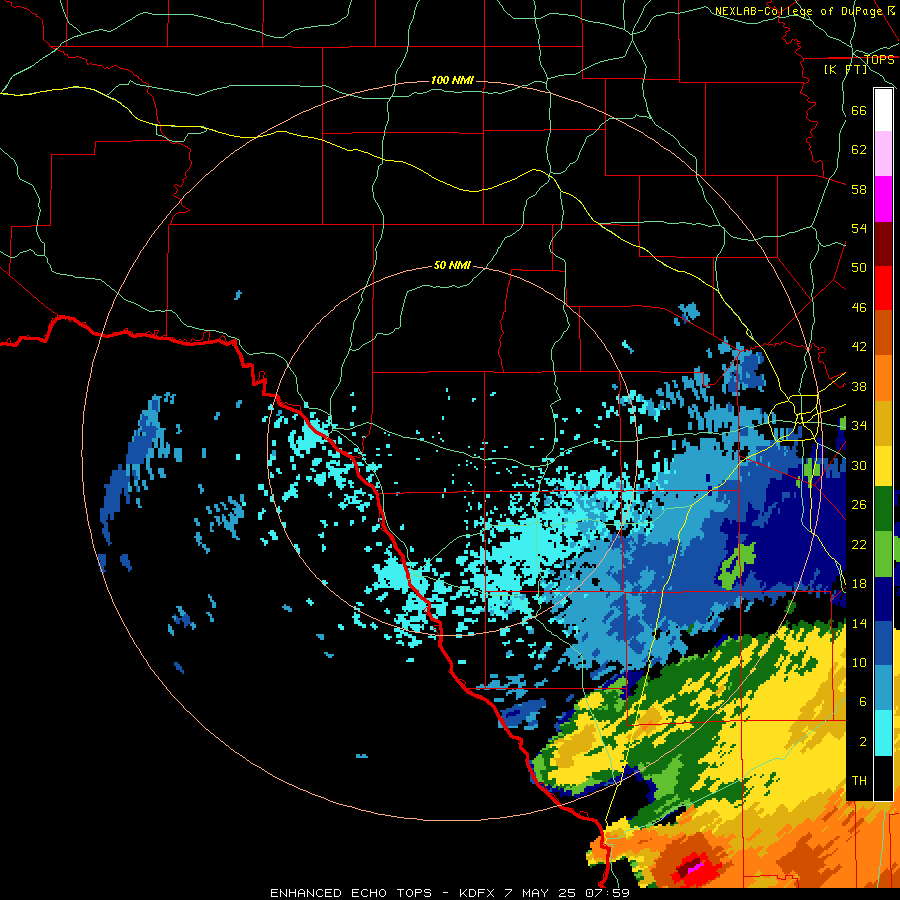
Task: Select the dark red legend segment
Action: pos(883,245)
